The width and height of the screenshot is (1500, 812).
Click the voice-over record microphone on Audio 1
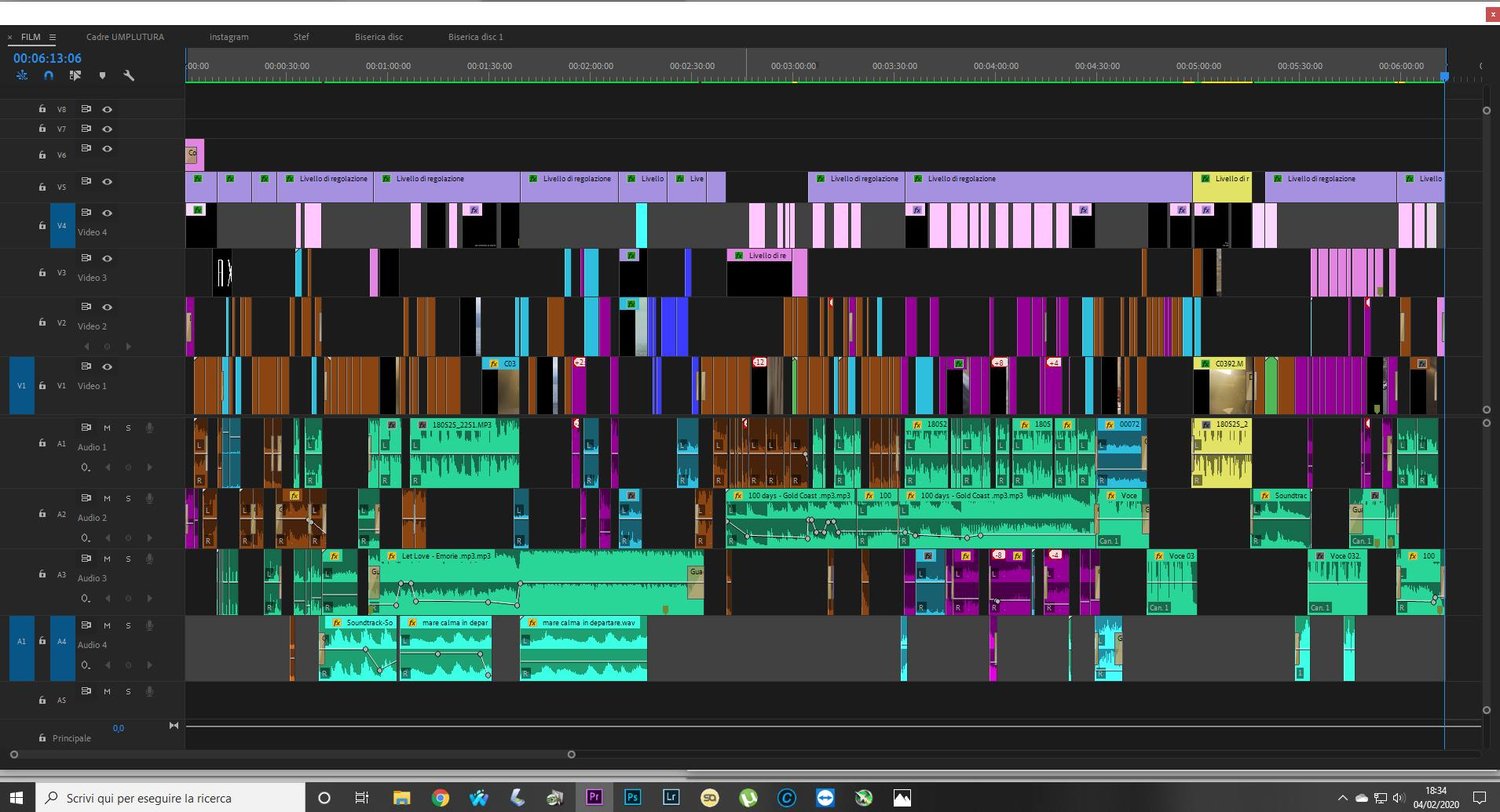(x=149, y=428)
